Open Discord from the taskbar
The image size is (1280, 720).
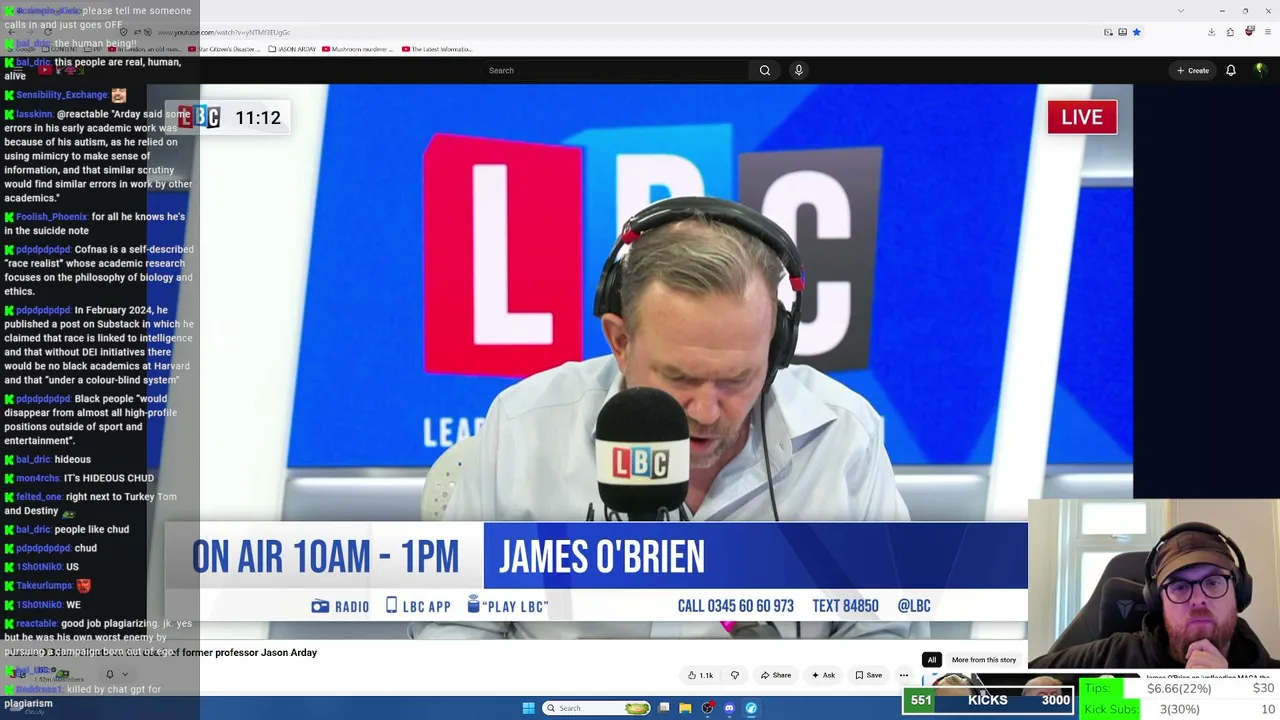pos(729,708)
